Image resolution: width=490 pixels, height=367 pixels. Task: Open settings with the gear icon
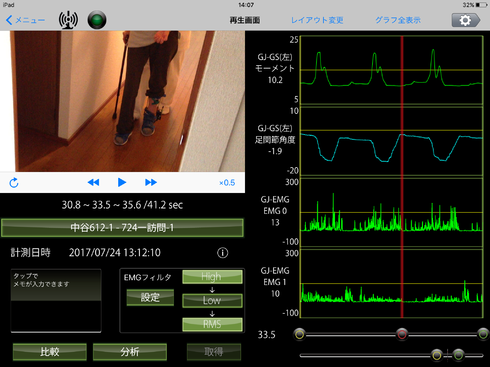pos(466,20)
